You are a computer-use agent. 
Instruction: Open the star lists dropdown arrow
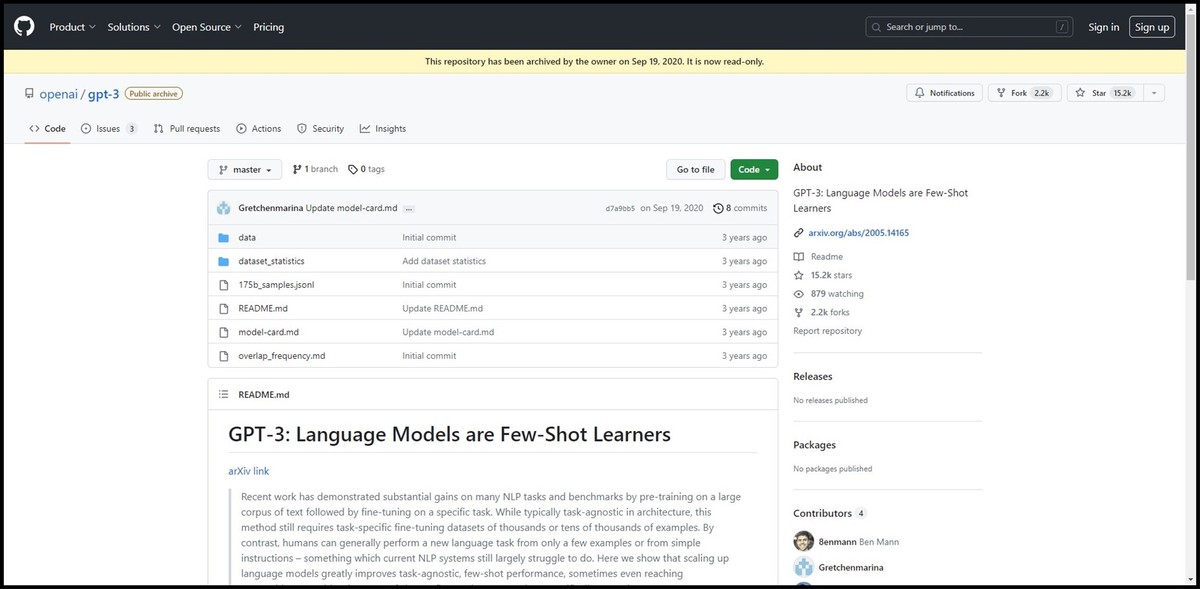1154,93
